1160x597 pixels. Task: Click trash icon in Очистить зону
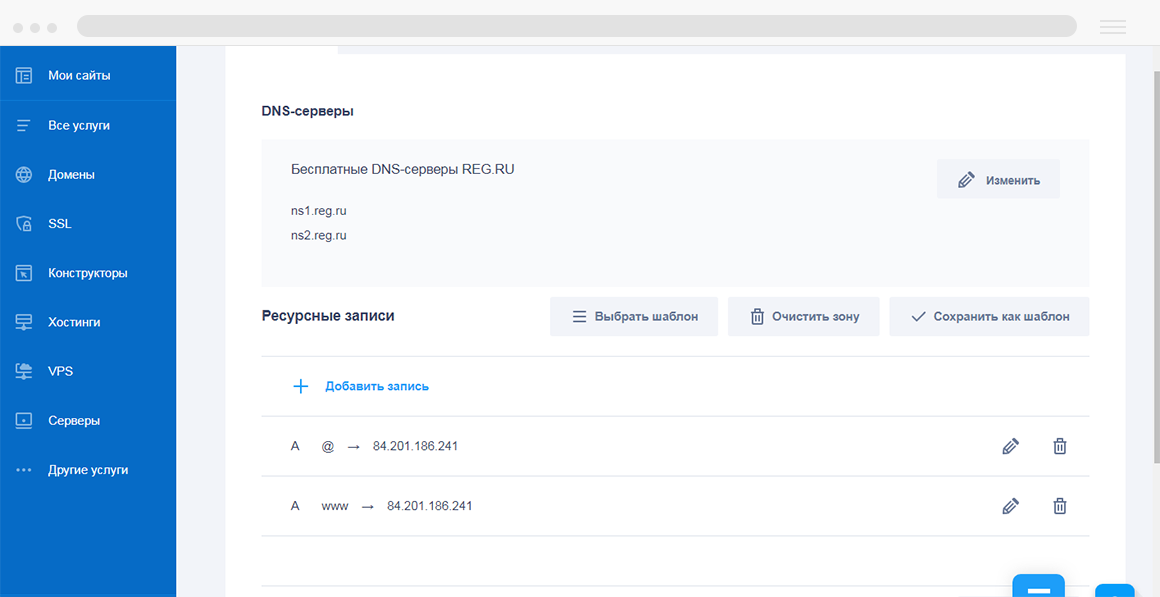click(x=757, y=317)
